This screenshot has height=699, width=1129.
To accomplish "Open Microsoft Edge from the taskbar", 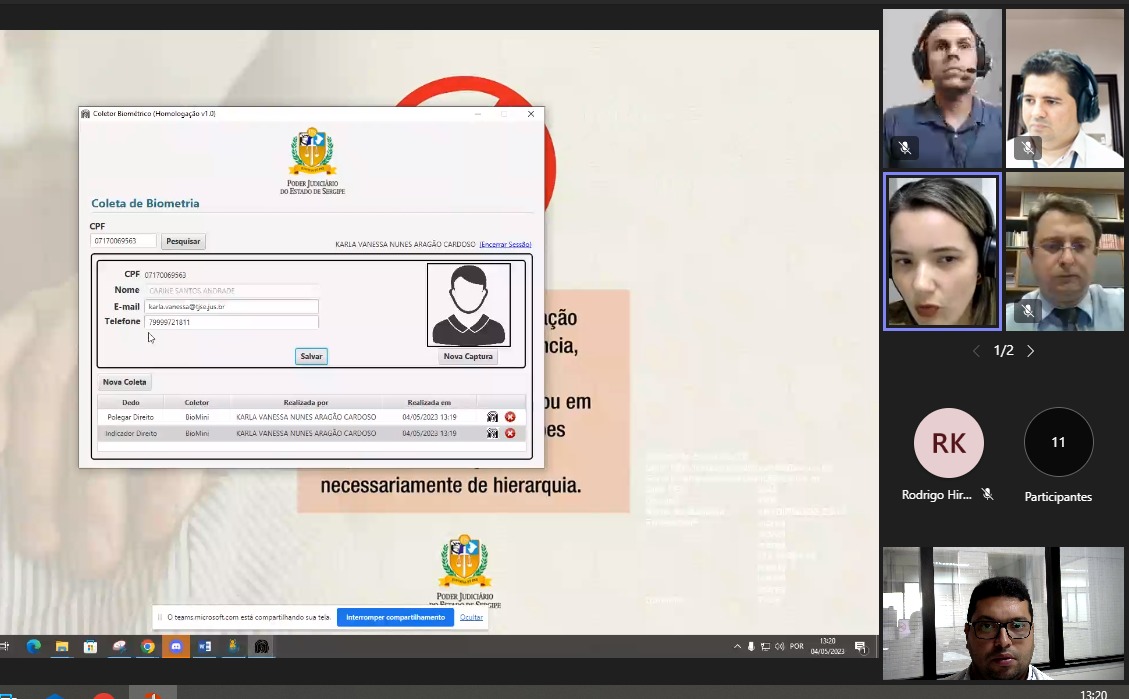I will point(33,647).
